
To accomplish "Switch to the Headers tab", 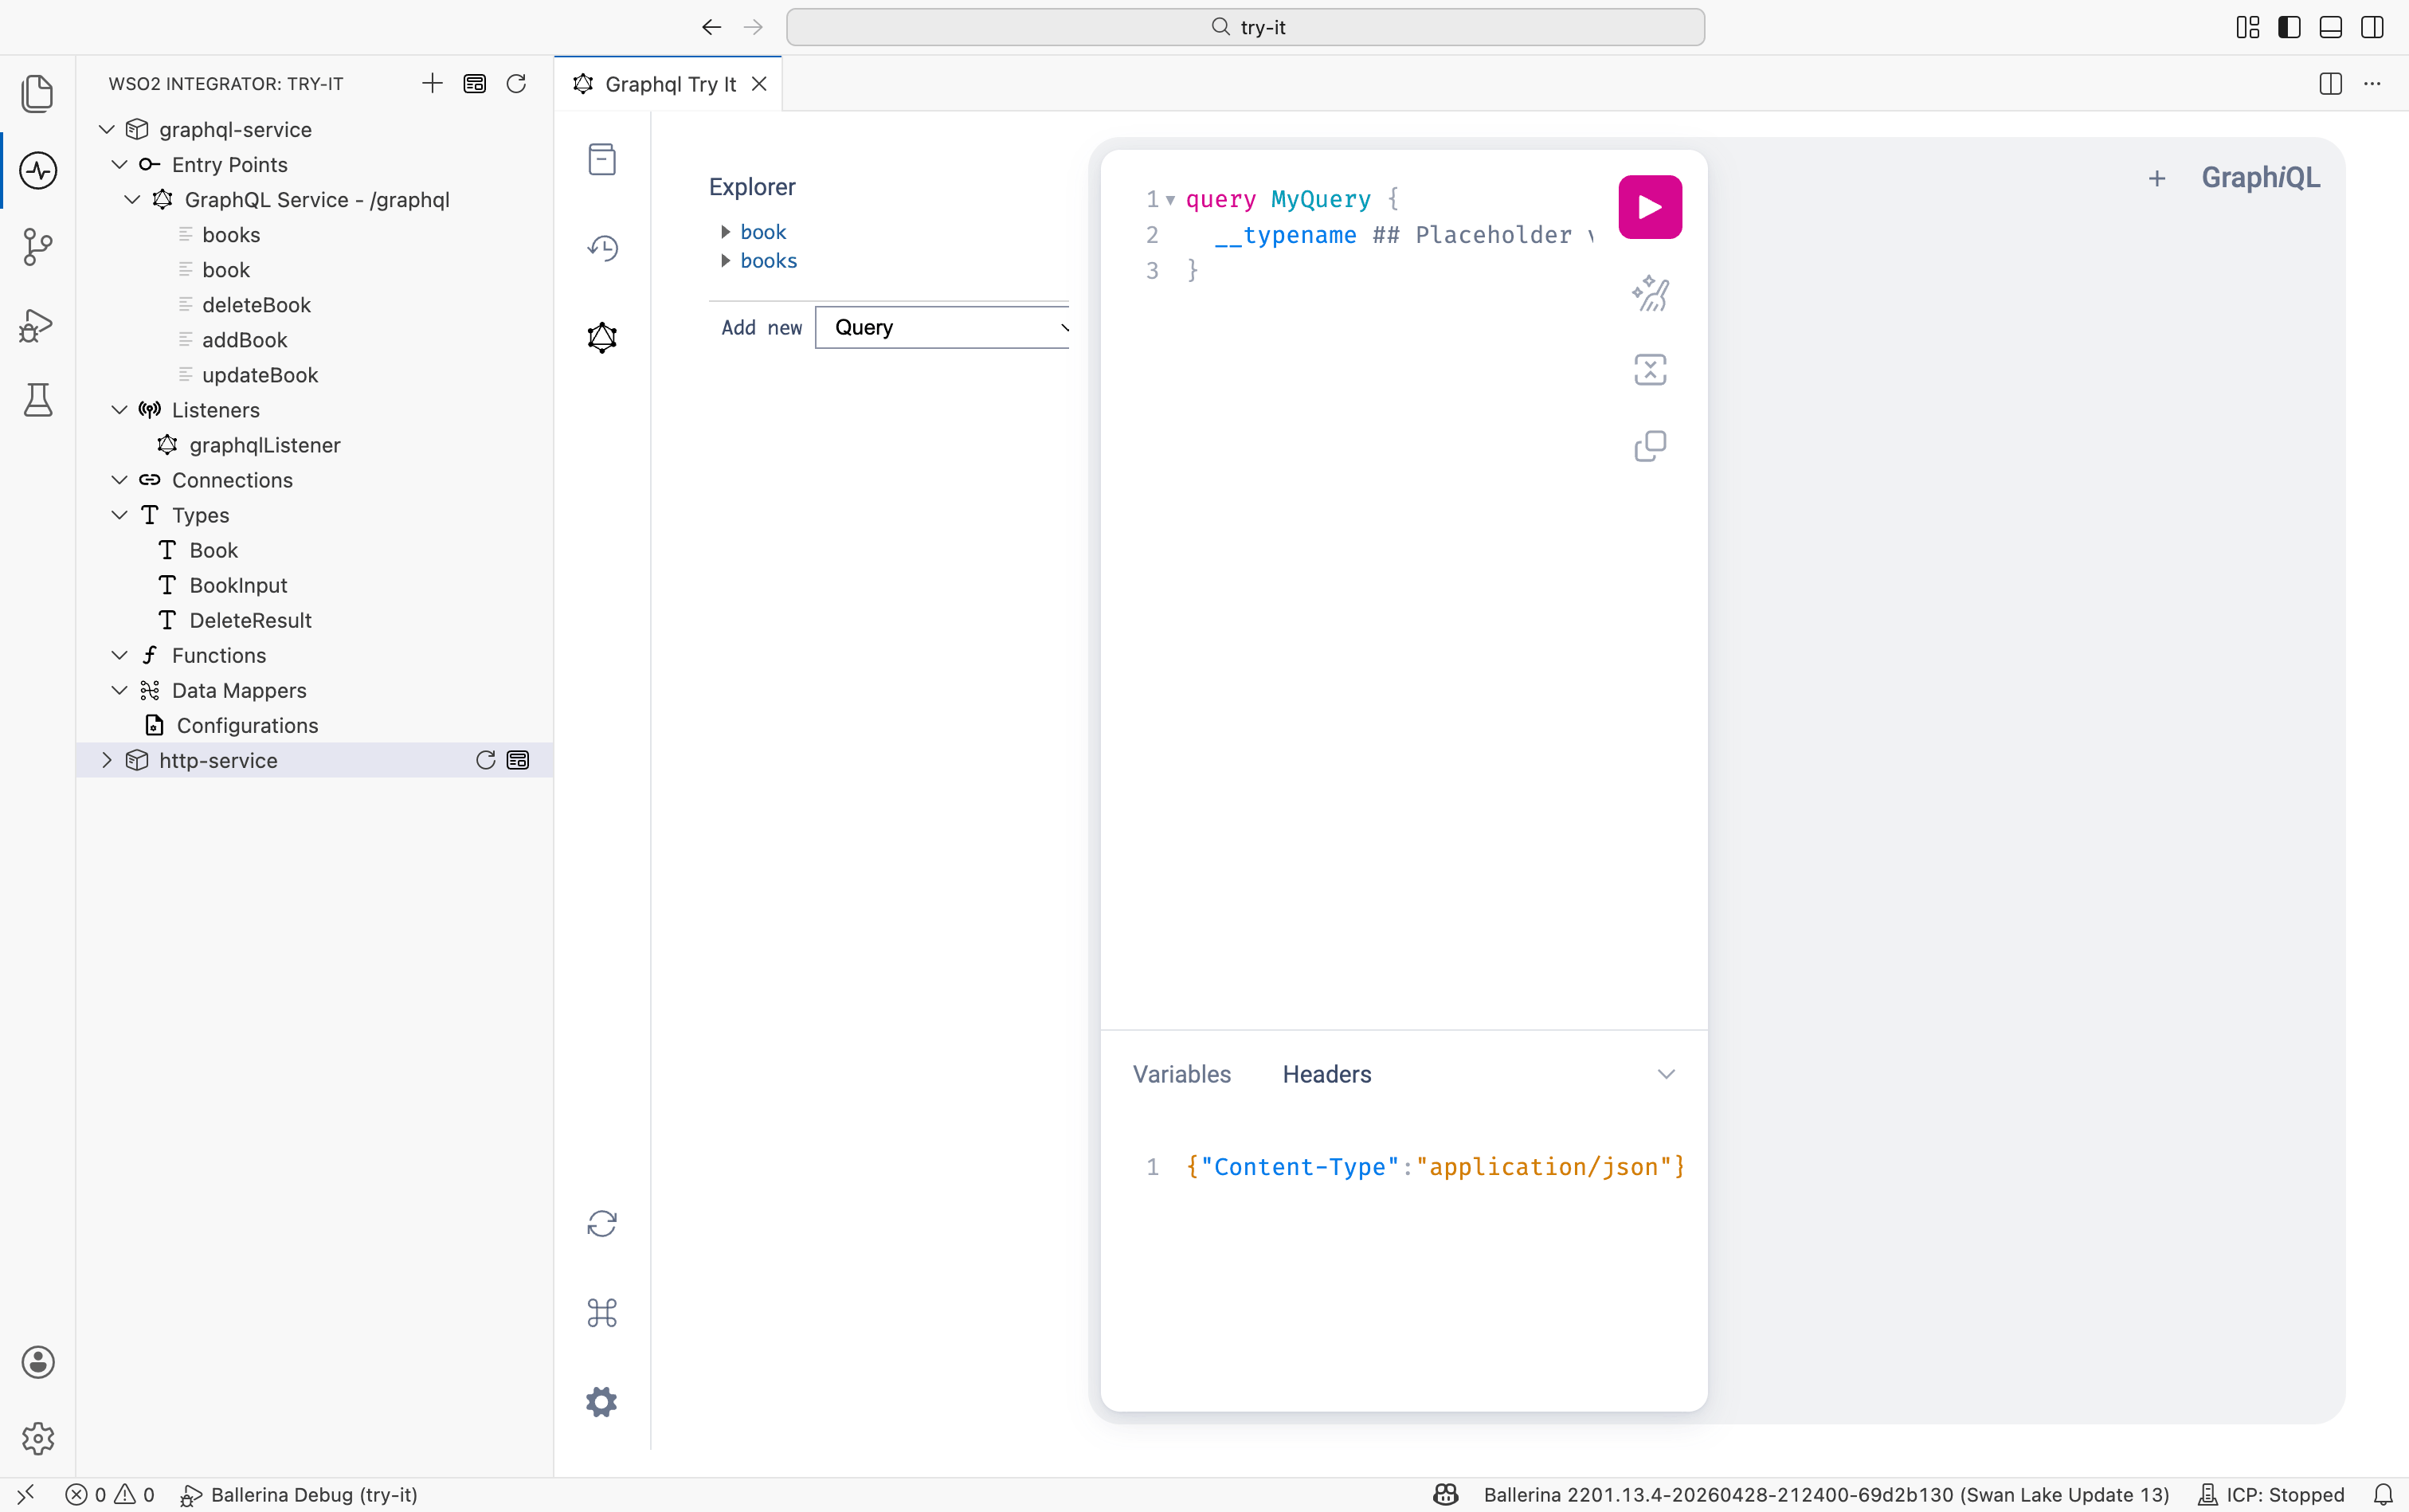I will [x=1326, y=1074].
